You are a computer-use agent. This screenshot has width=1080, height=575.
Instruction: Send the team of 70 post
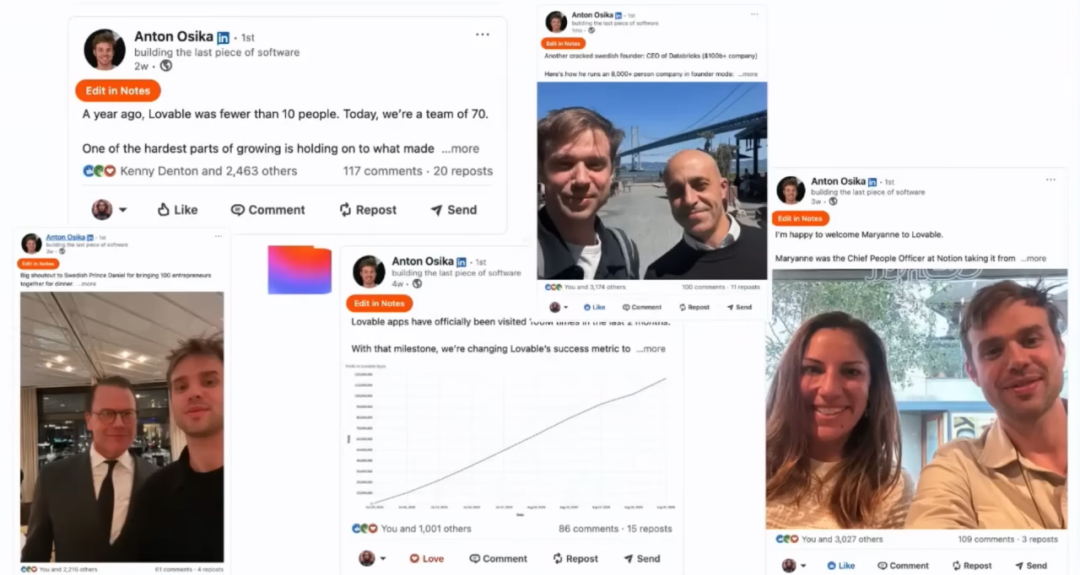coord(453,210)
